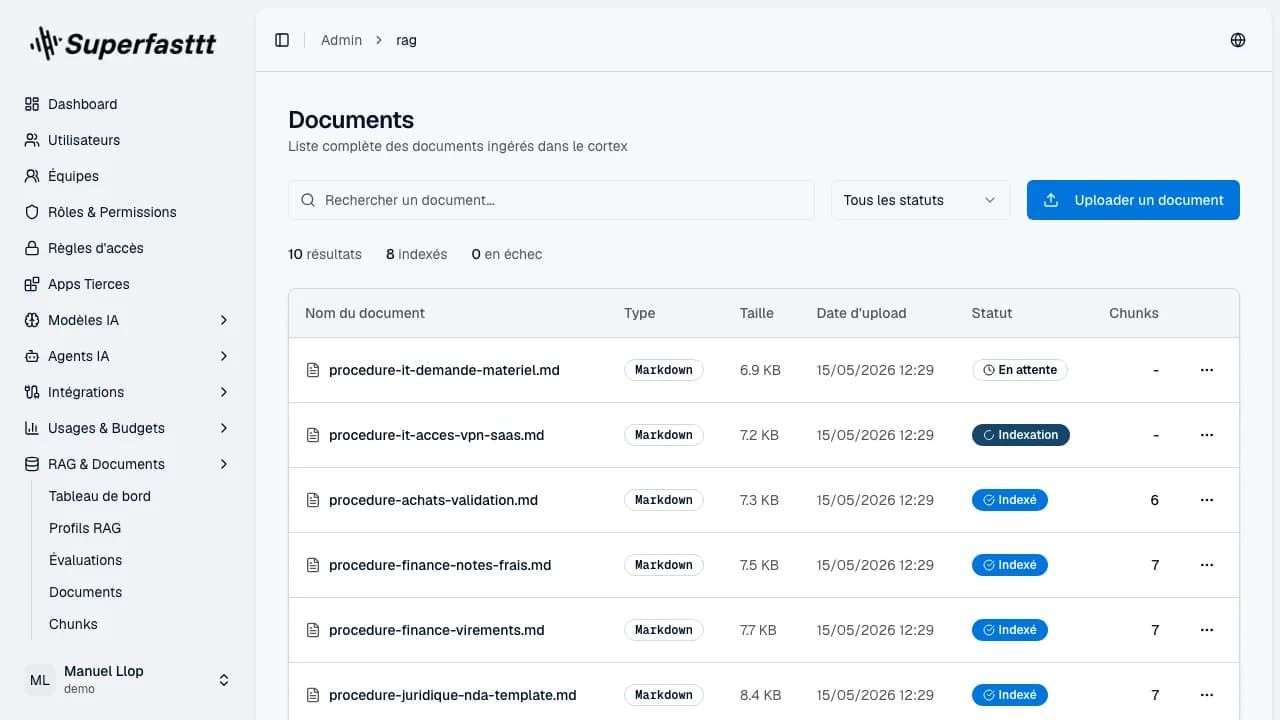Open row actions for procedure-finance-virements.md
The image size is (1280, 720).
point(1207,630)
